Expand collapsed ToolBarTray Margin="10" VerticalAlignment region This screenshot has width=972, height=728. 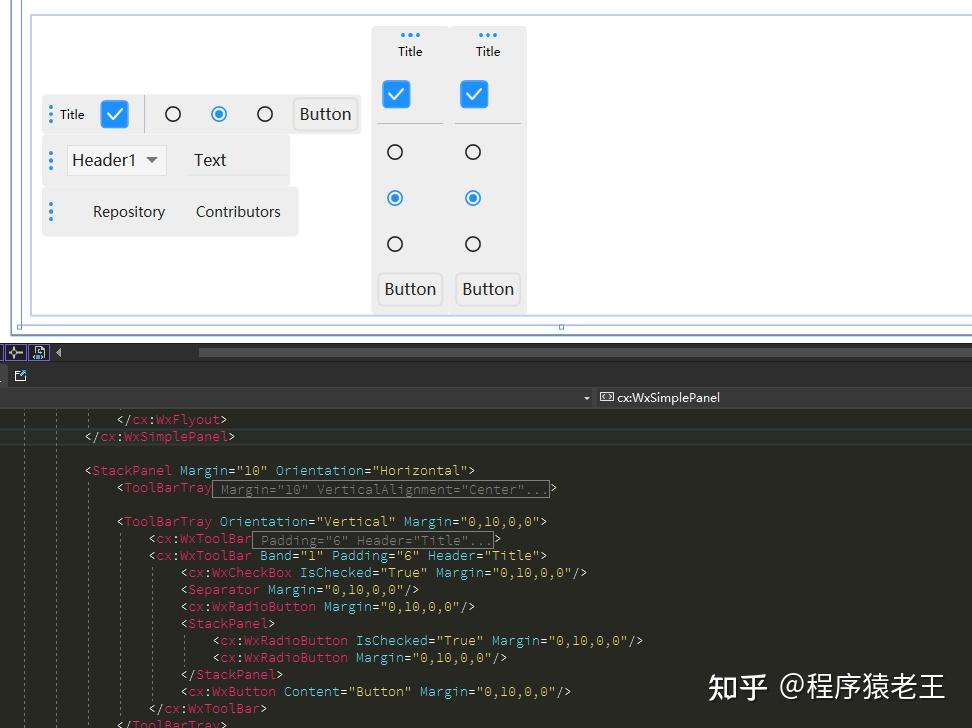point(381,489)
